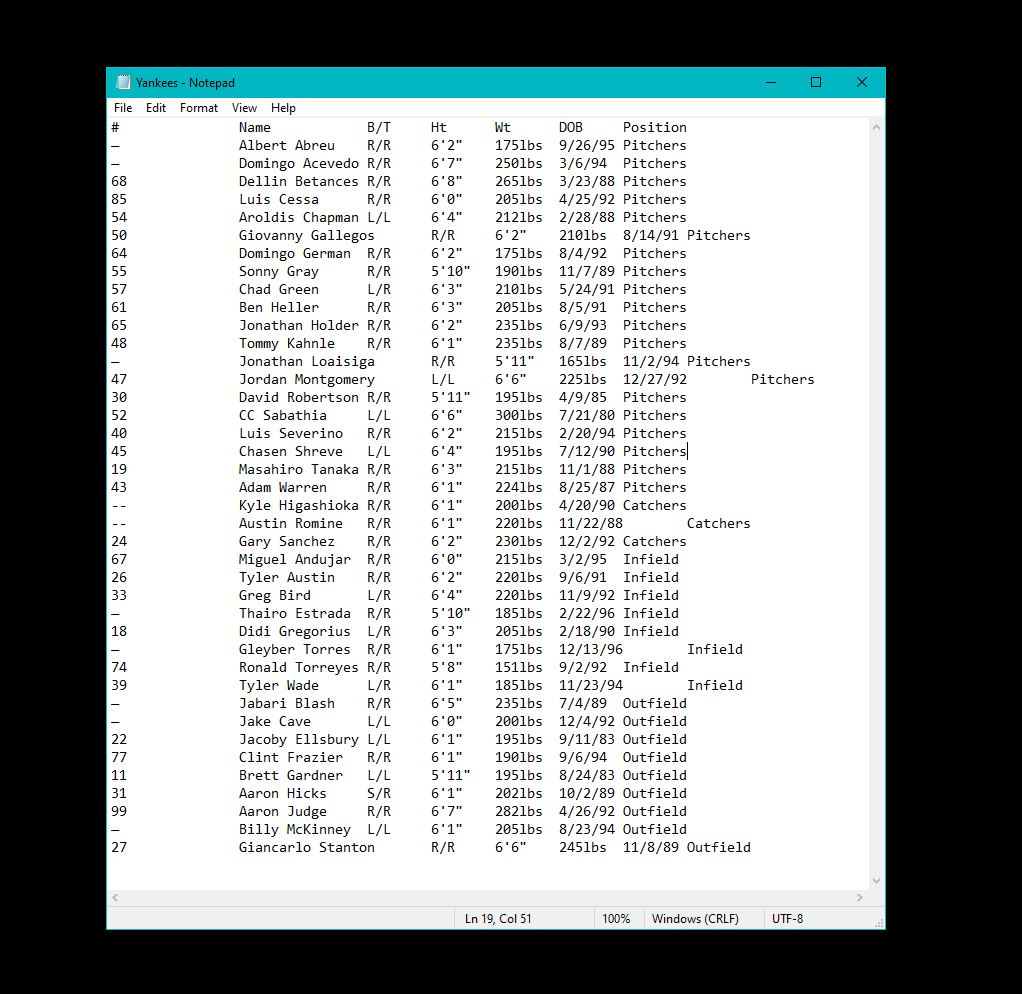The width and height of the screenshot is (1022, 994).
Task: Open the Help menu
Action: pyautogui.click(x=283, y=107)
